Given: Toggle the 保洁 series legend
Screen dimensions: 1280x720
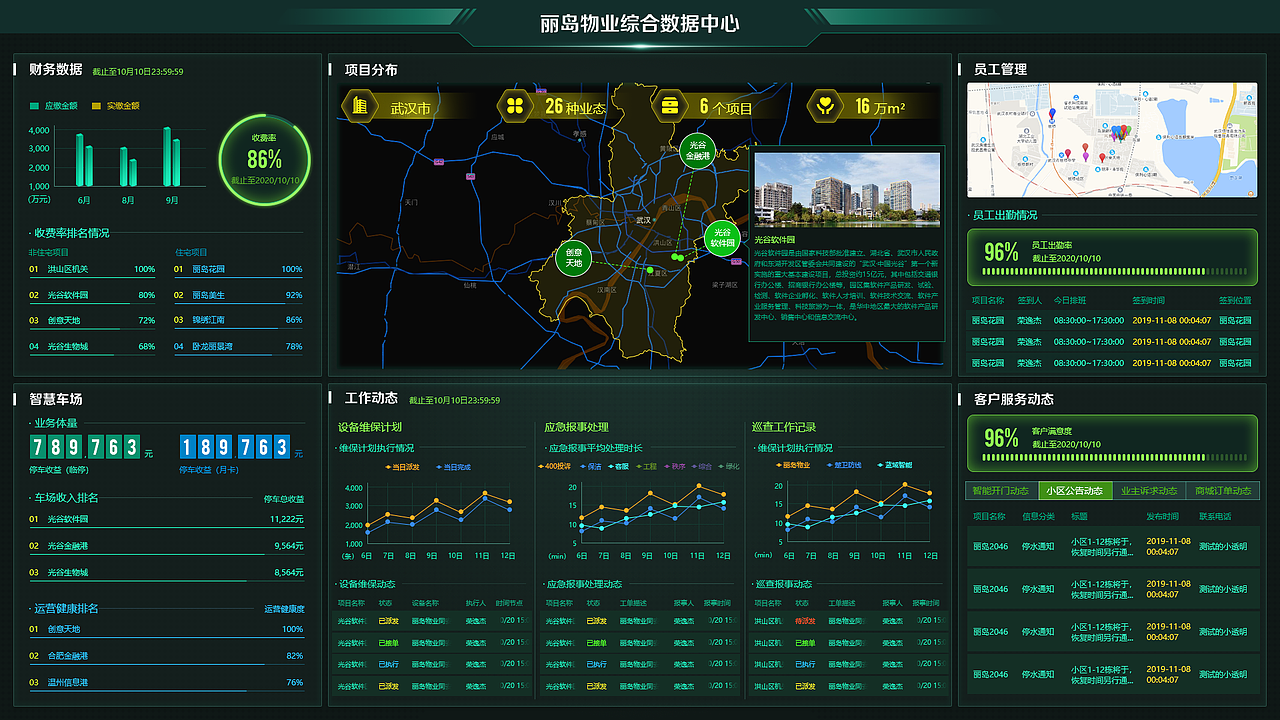Looking at the screenshot, I should (590, 466).
